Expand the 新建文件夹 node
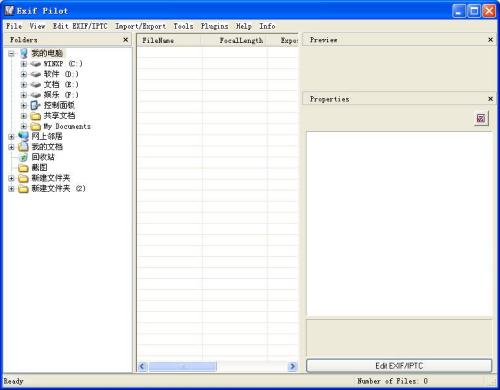500x390 pixels. (11, 178)
